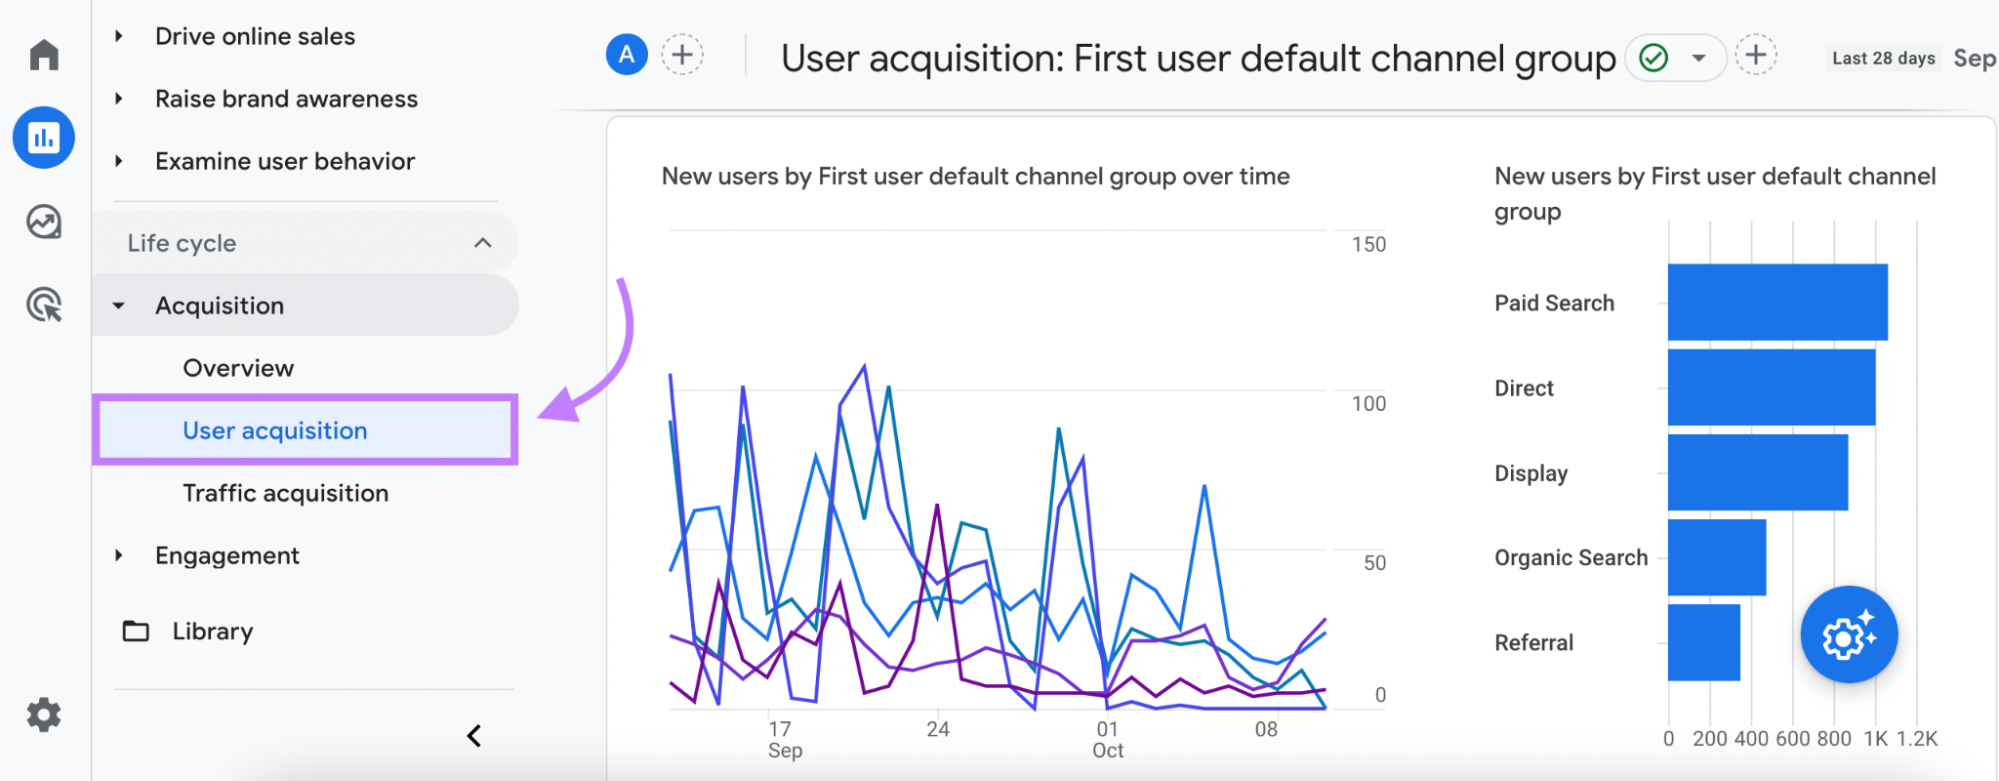
Task: Open the Home page
Action: pyautogui.click(x=44, y=55)
